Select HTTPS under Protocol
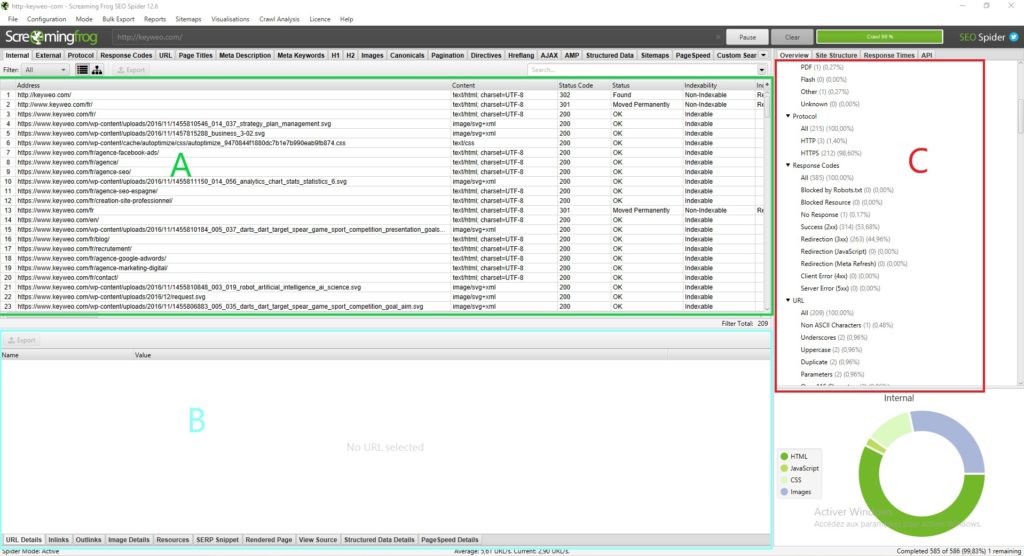The image size is (1024, 556). (x=831, y=153)
